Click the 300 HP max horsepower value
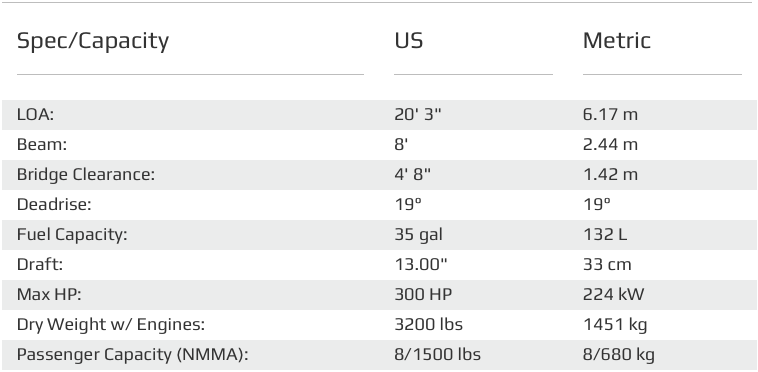The height and width of the screenshot is (372, 758). tap(423, 295)
